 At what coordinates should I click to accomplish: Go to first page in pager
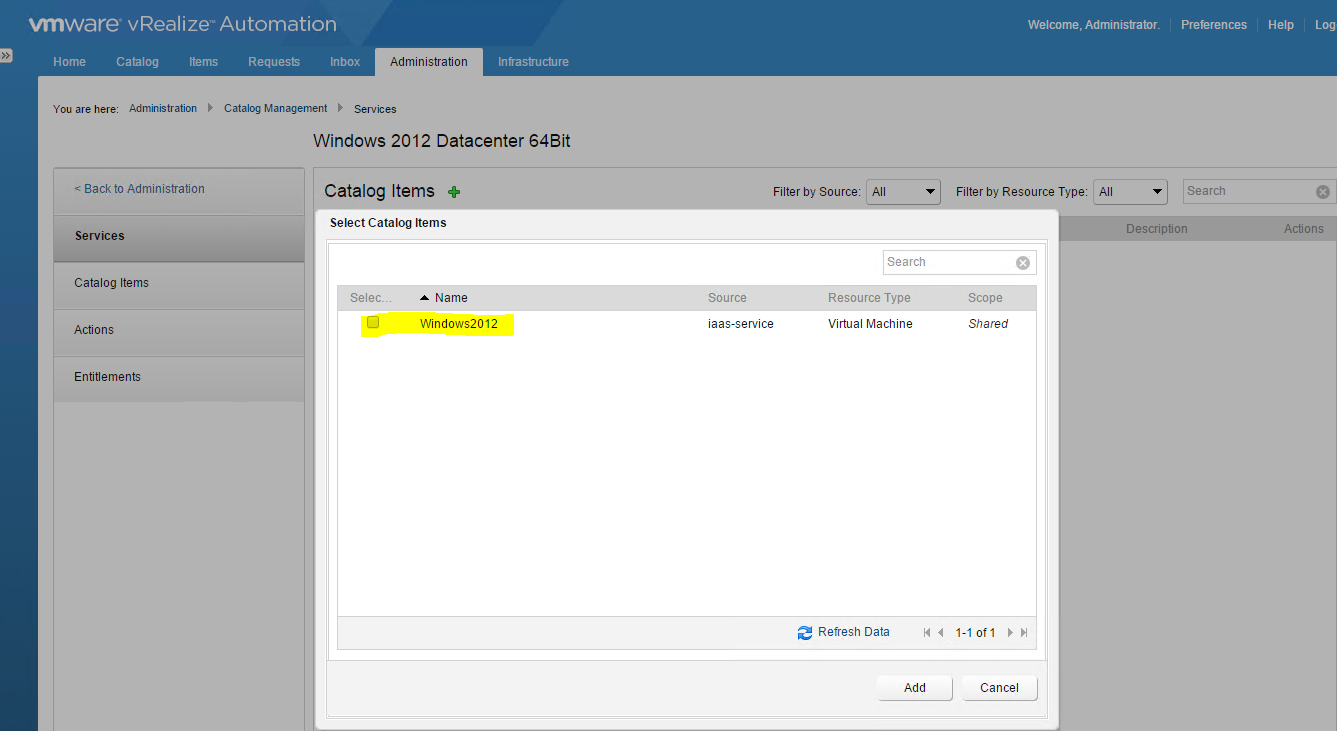pyautogui.click(x=927, y=633)
